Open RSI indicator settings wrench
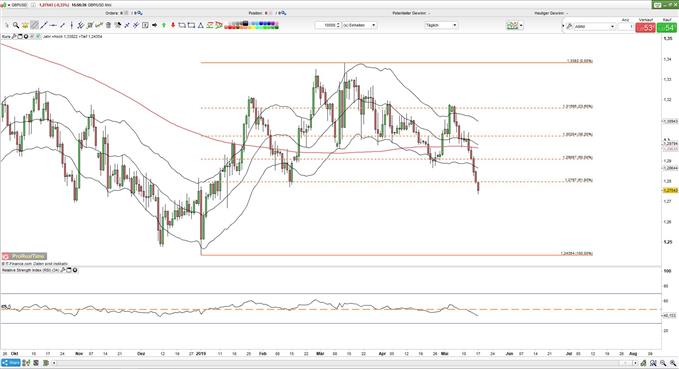 pos(63,270)
